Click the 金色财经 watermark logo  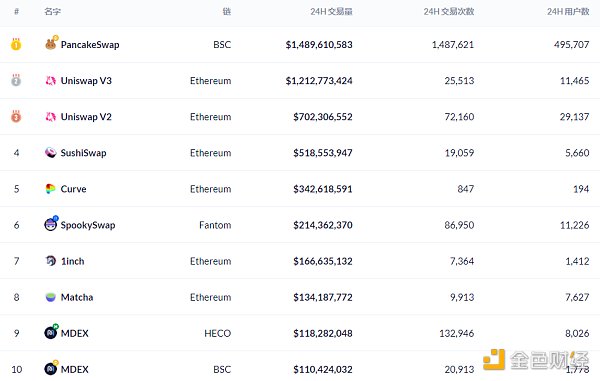point(536,360)
